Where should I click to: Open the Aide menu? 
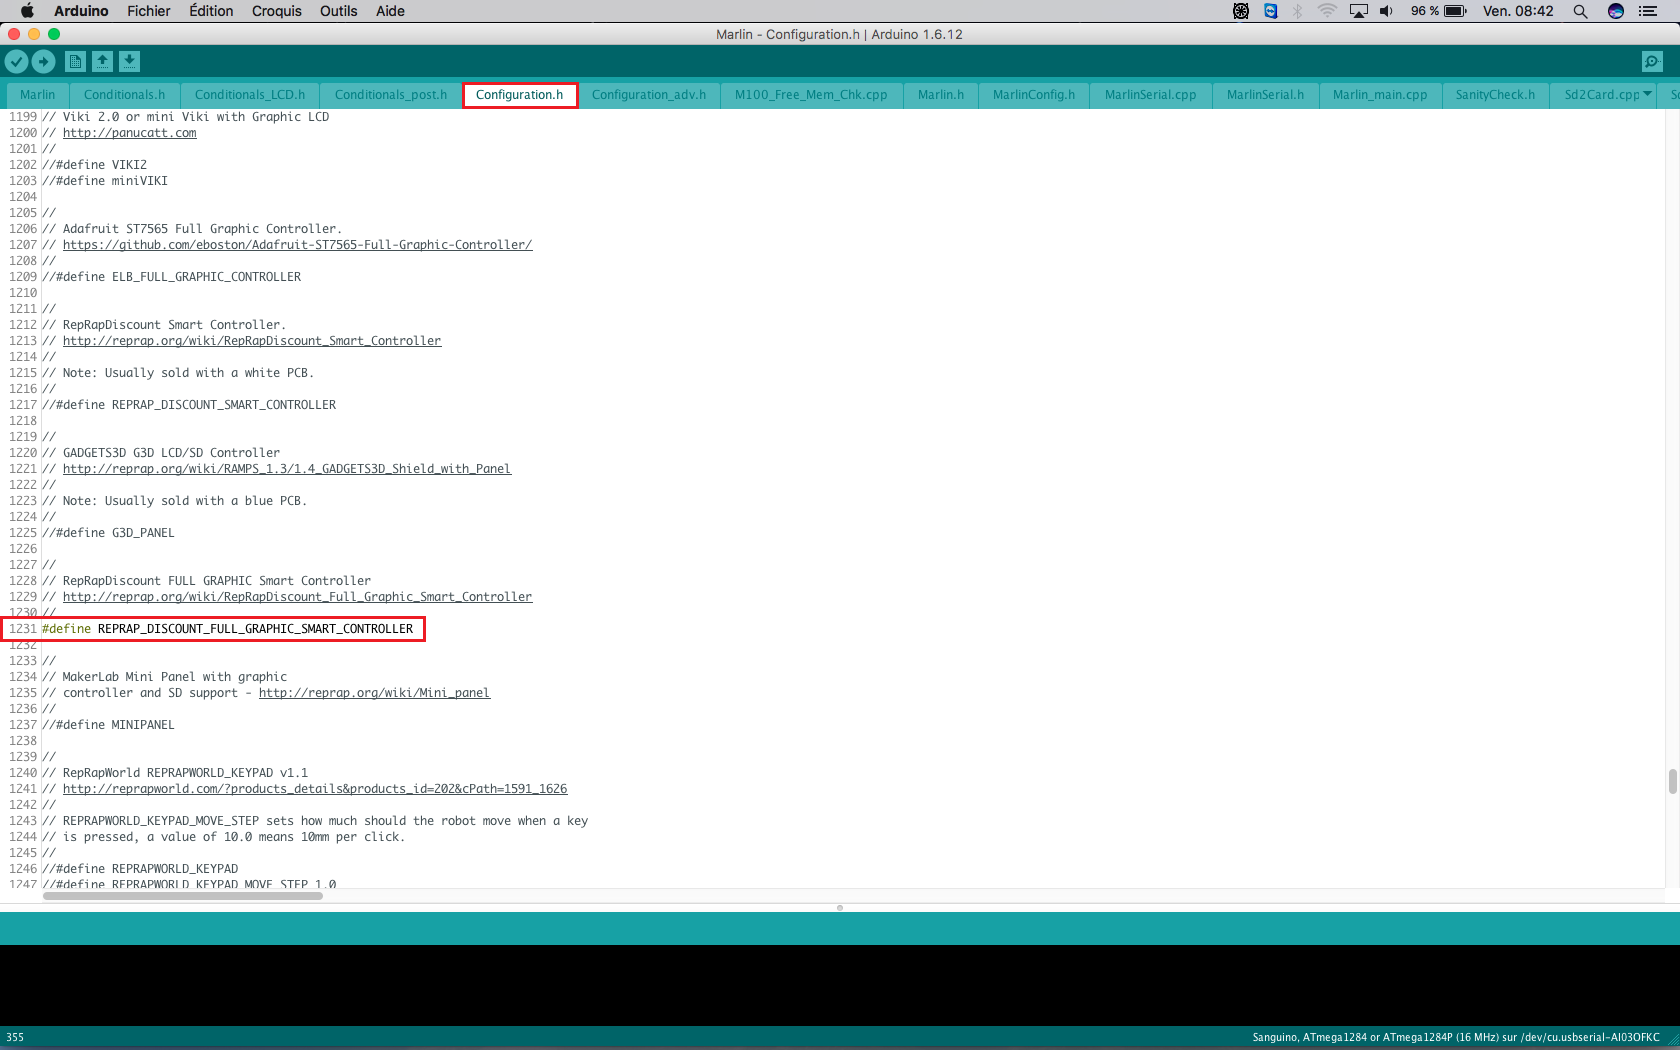(x=390, y=11)
